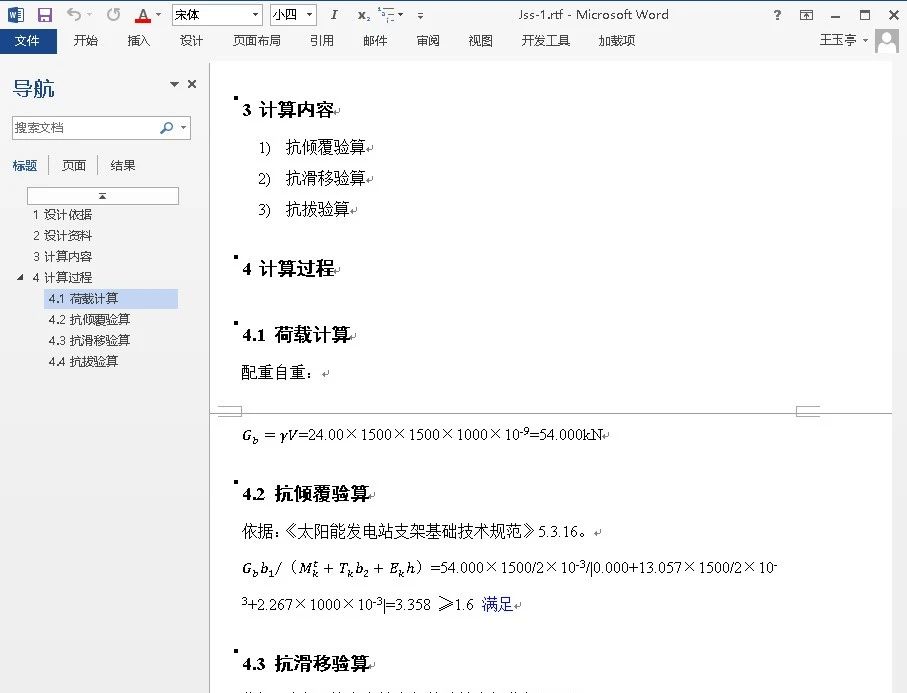This screenshot has width=907, height=693.
Task: Toggle italic formatting
Action: 334,15
